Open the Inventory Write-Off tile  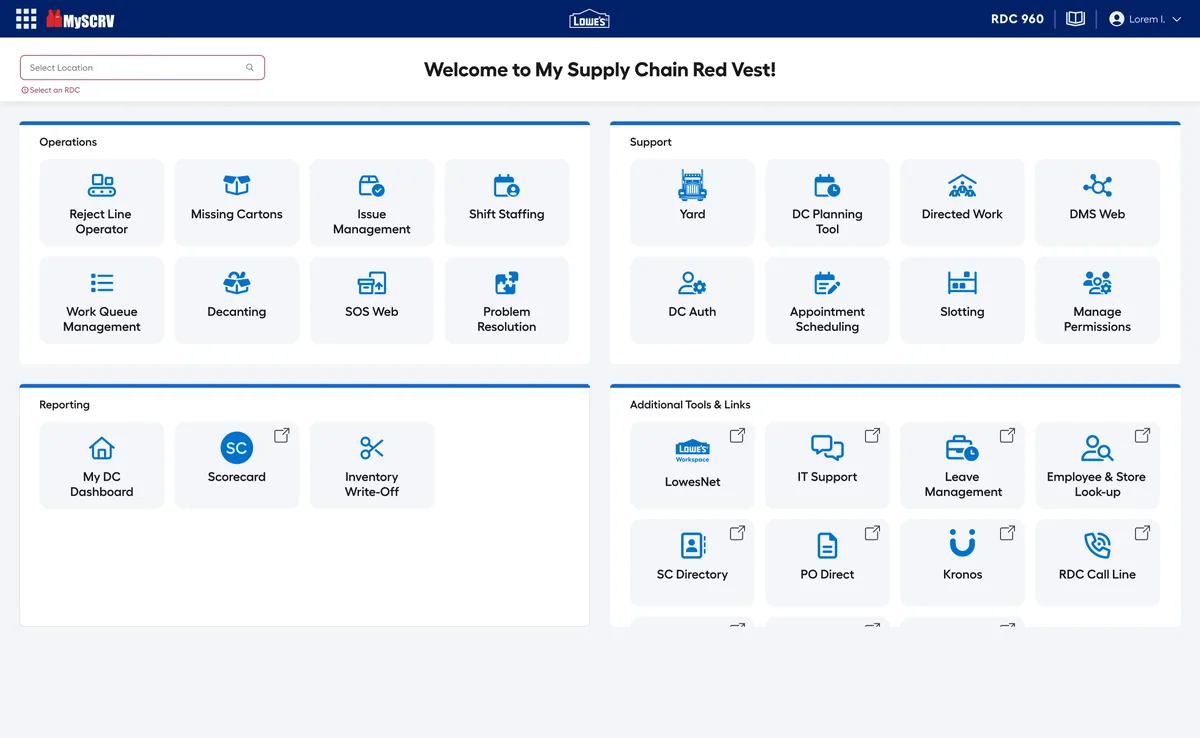click(372, 465)
